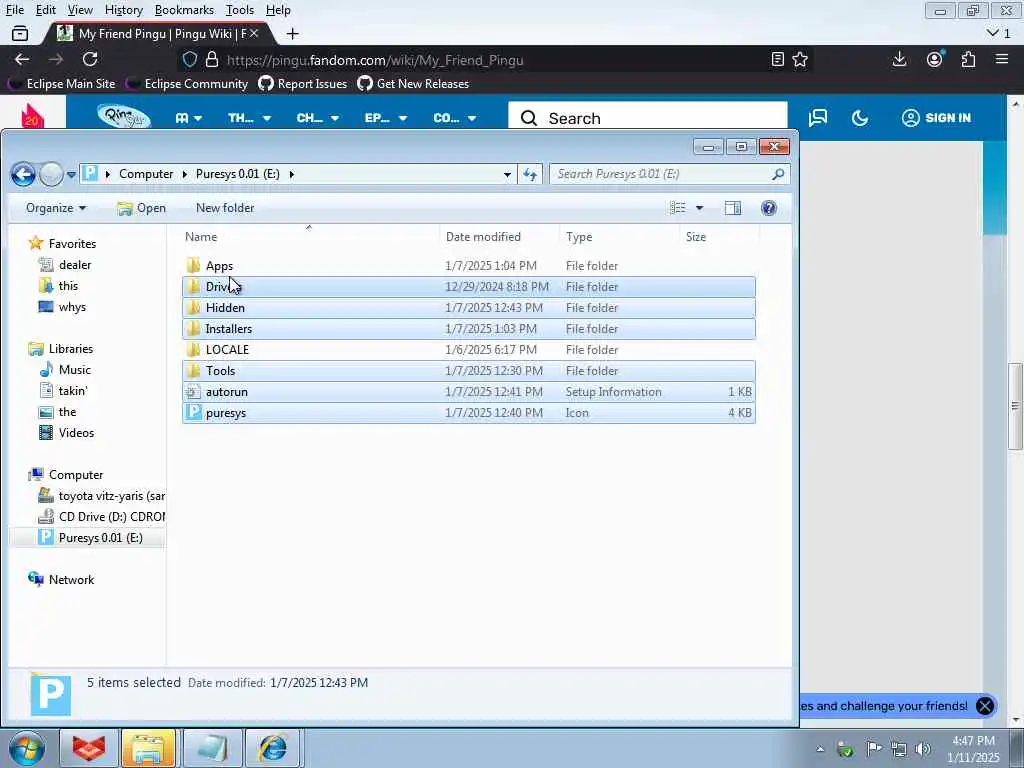This screenshot has width=1024, height=768.
Task: Dismiss the challenge your friends banner
Action: coord(985,706)
